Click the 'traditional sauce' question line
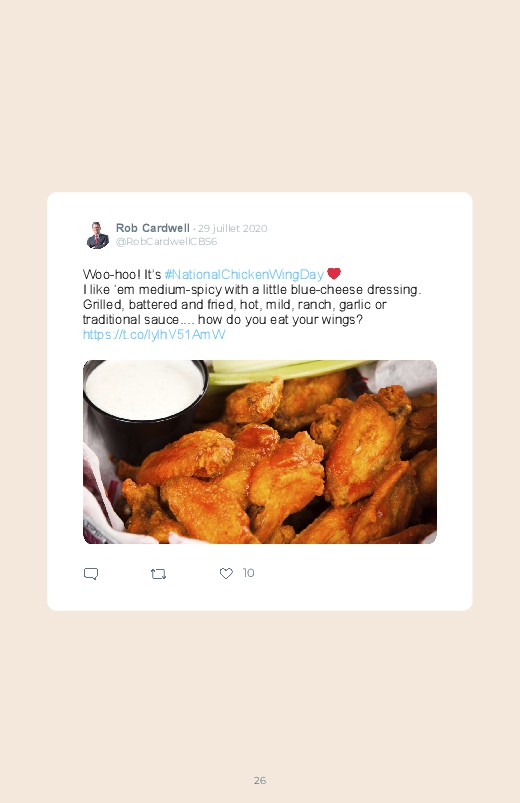 point(223,320)
